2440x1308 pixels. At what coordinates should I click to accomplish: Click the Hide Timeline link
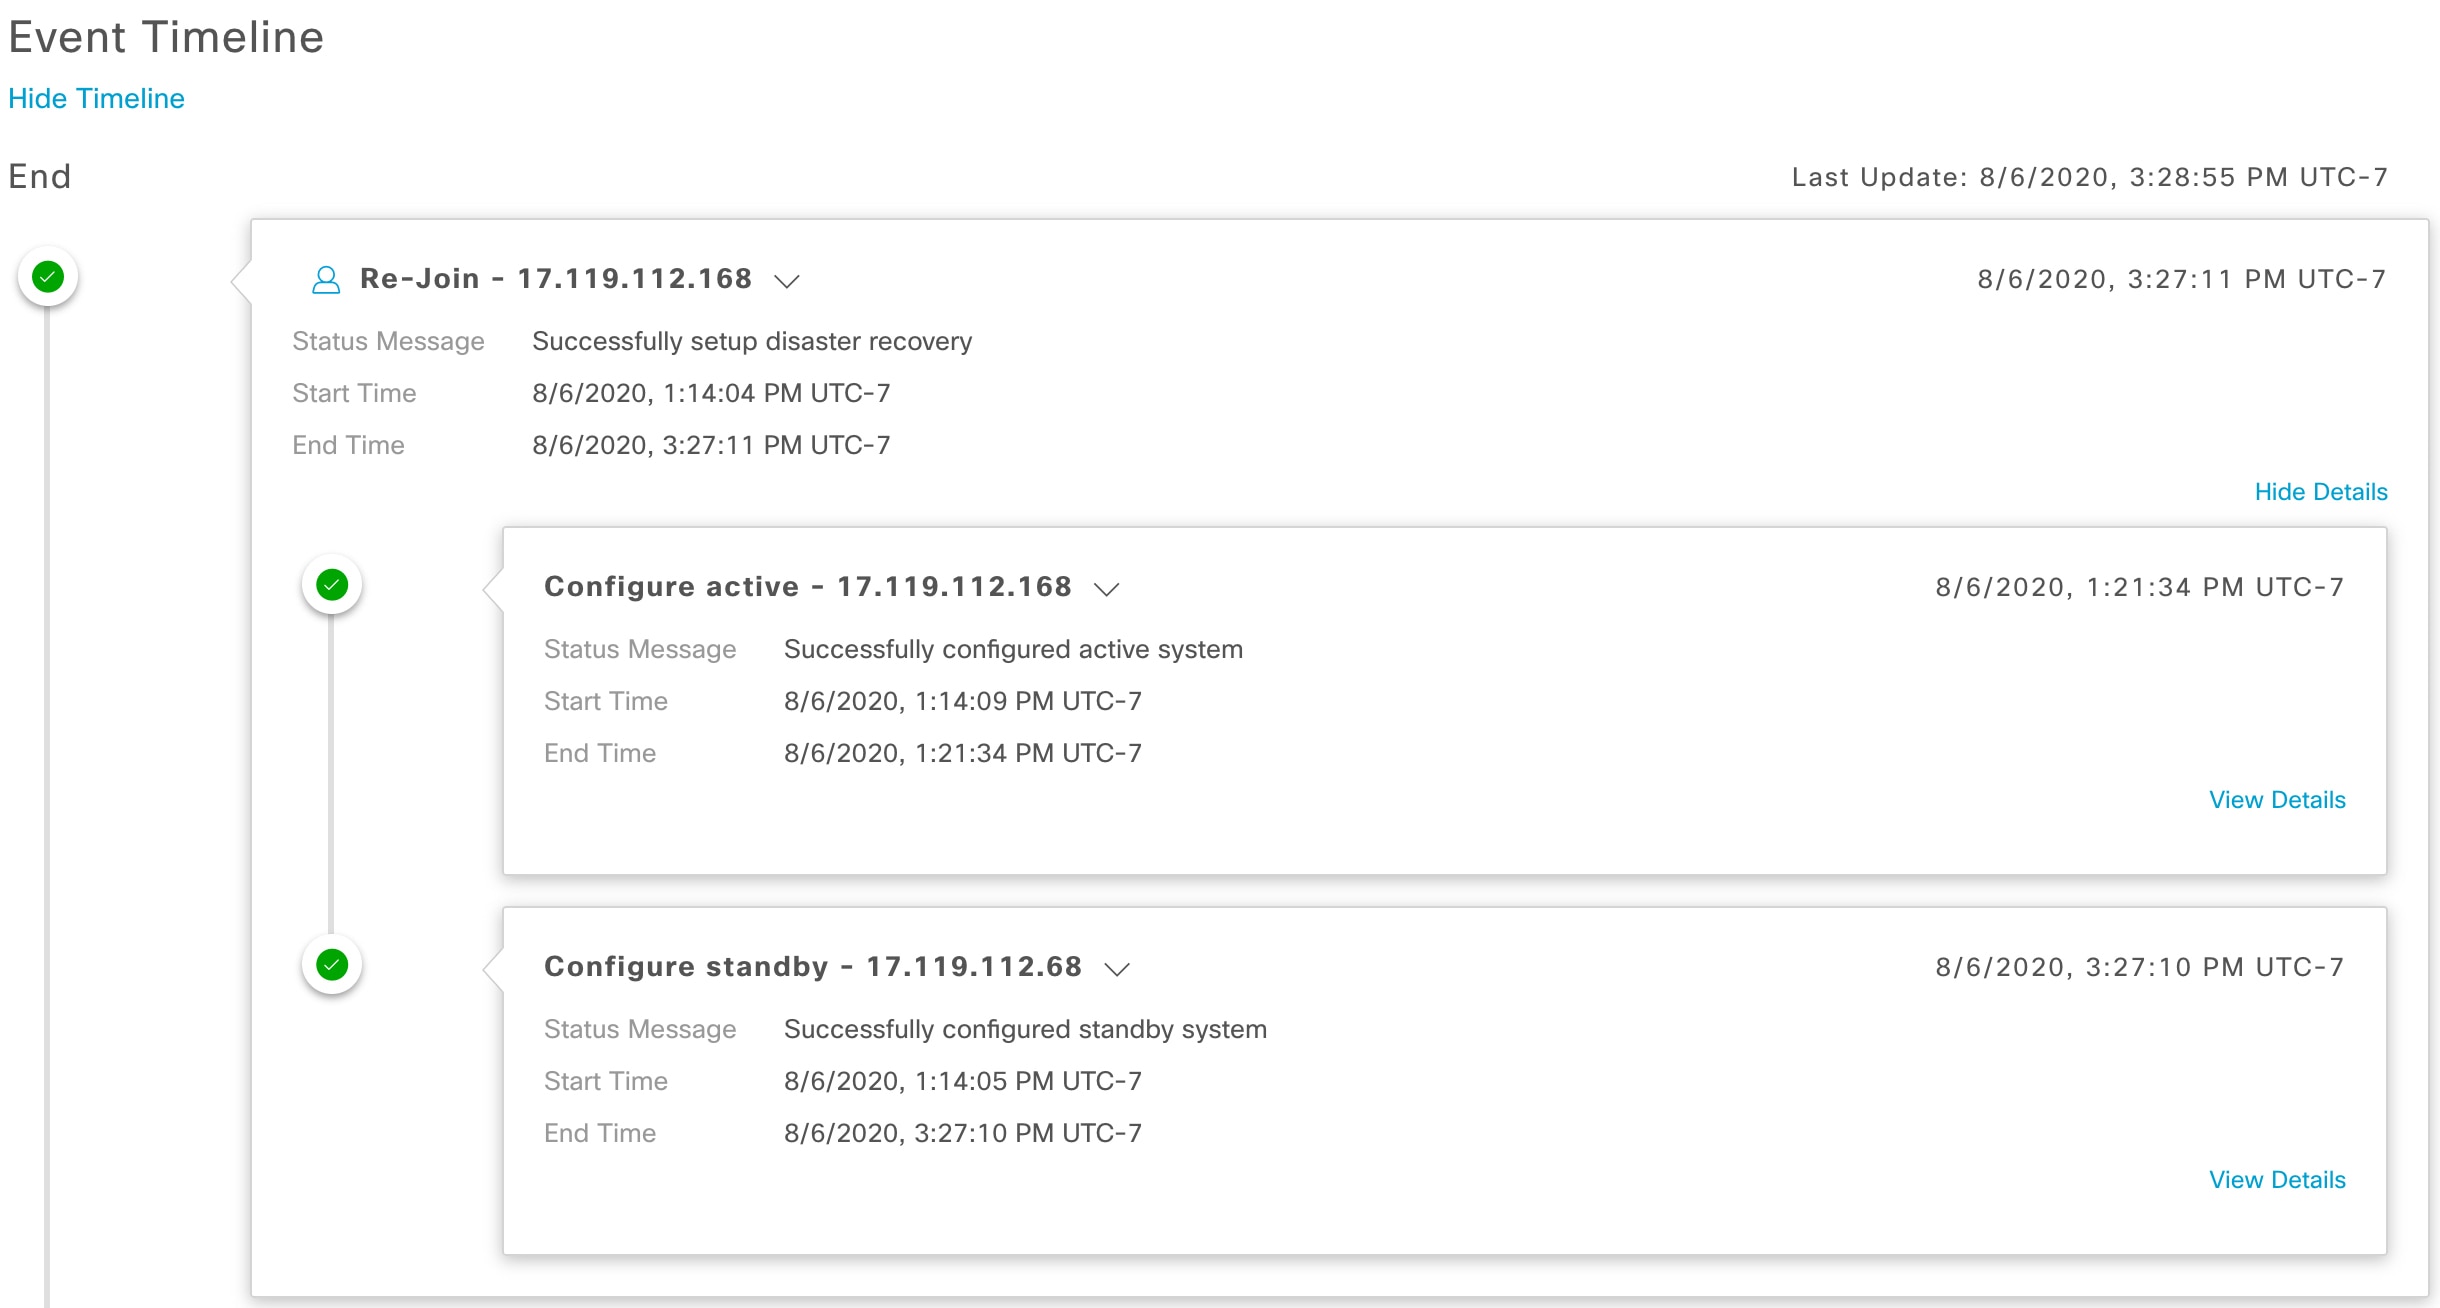coord(96,98)
